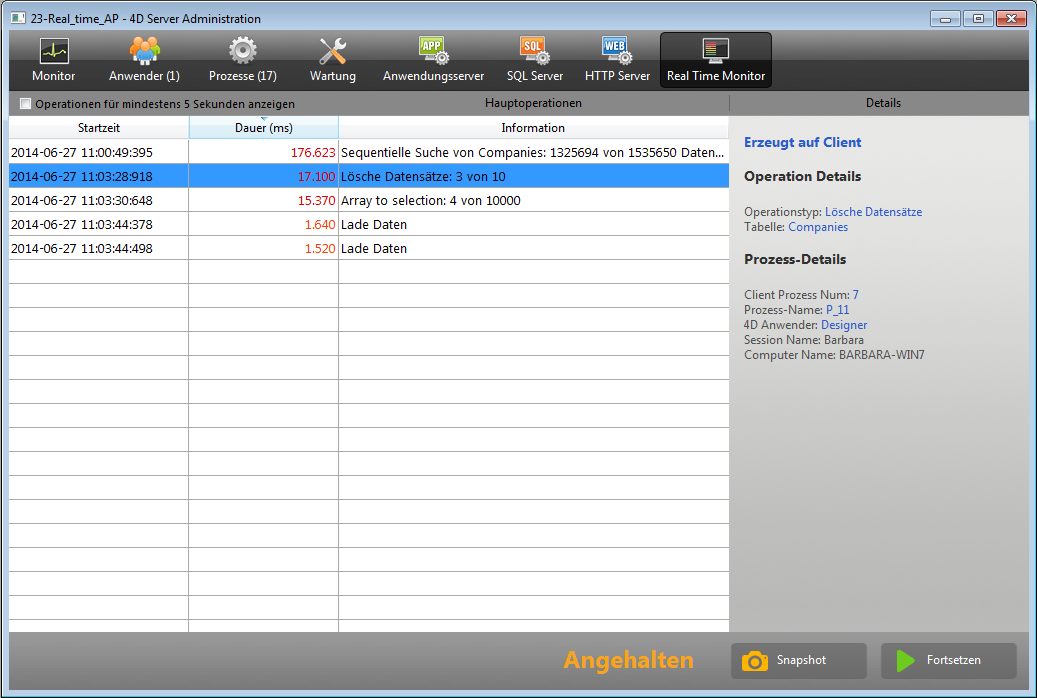Open the Monitor page icon

[x=53, y=52]
